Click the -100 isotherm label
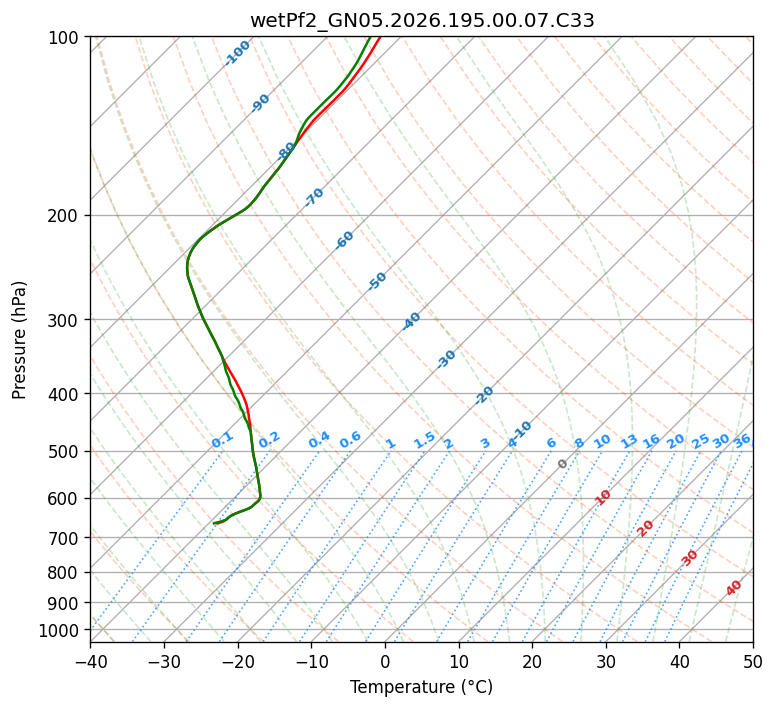775x708 pixels. click(237, 53)
